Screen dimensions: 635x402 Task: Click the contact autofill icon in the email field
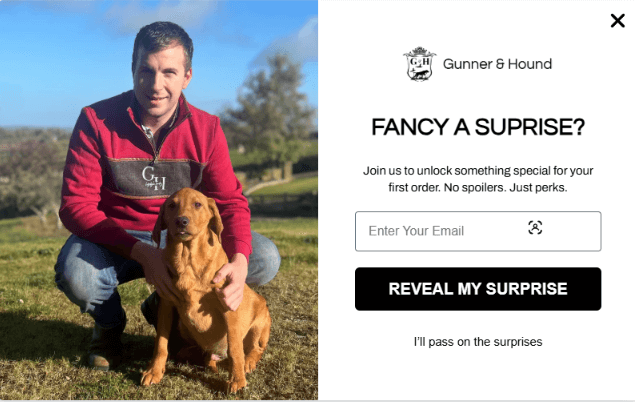click(535, 228)
